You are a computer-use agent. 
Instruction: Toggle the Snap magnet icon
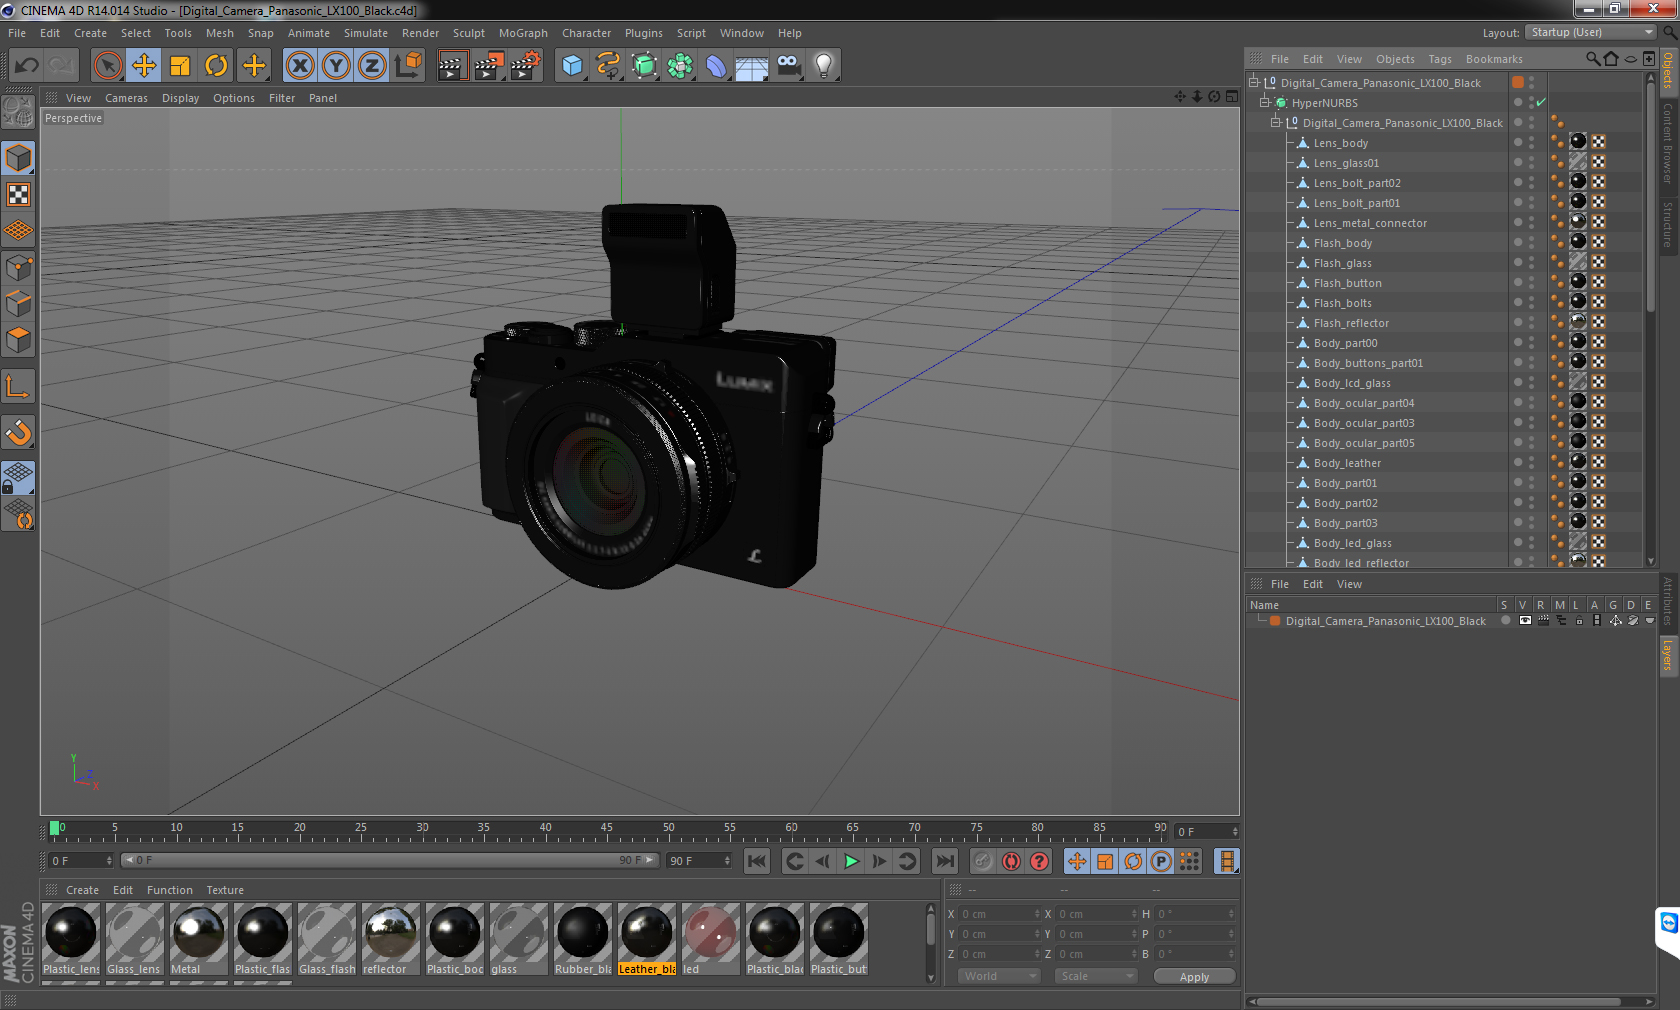click(x=18, y=433)
